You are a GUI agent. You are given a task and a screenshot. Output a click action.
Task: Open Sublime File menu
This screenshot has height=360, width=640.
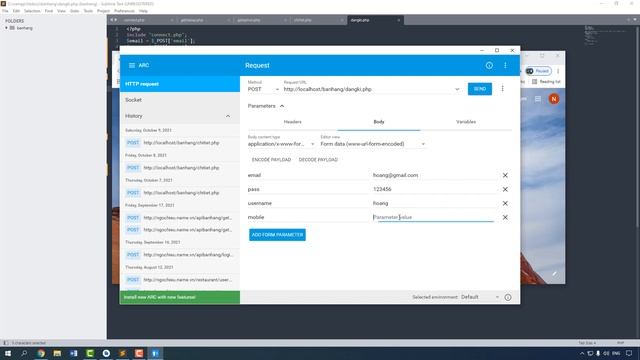coord(5,11)
